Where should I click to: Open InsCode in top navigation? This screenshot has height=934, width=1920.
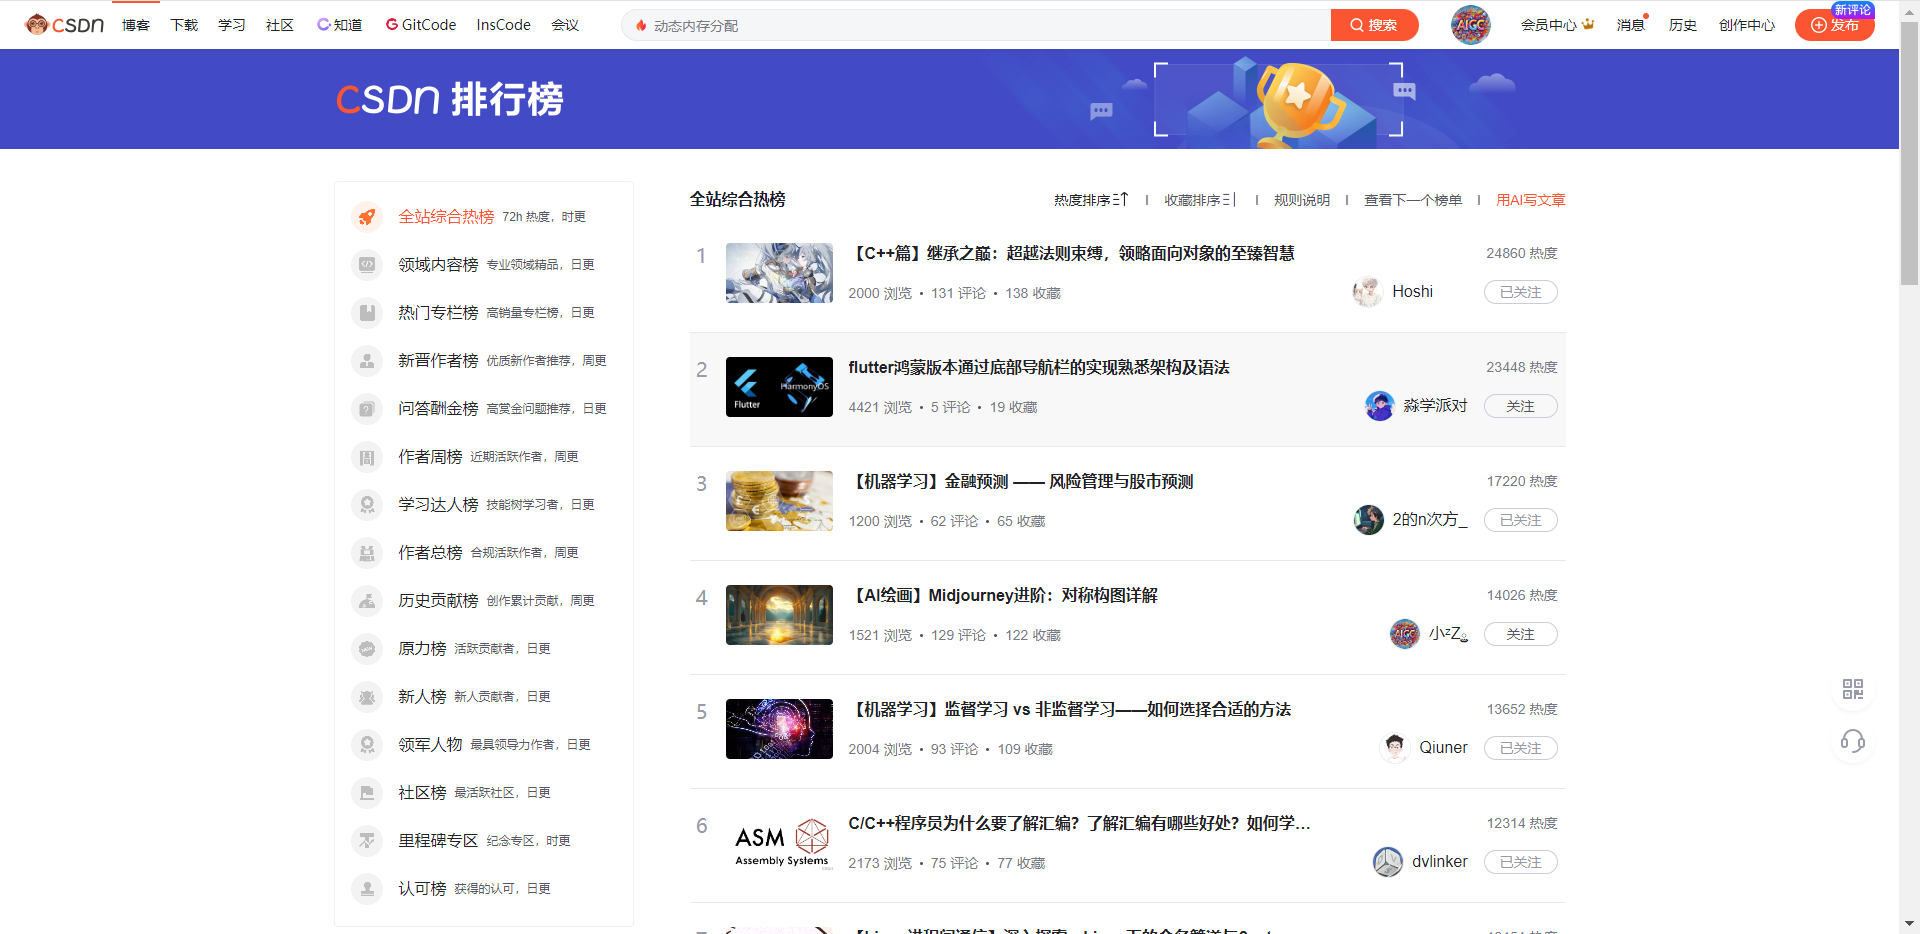[x=504, y=25]
